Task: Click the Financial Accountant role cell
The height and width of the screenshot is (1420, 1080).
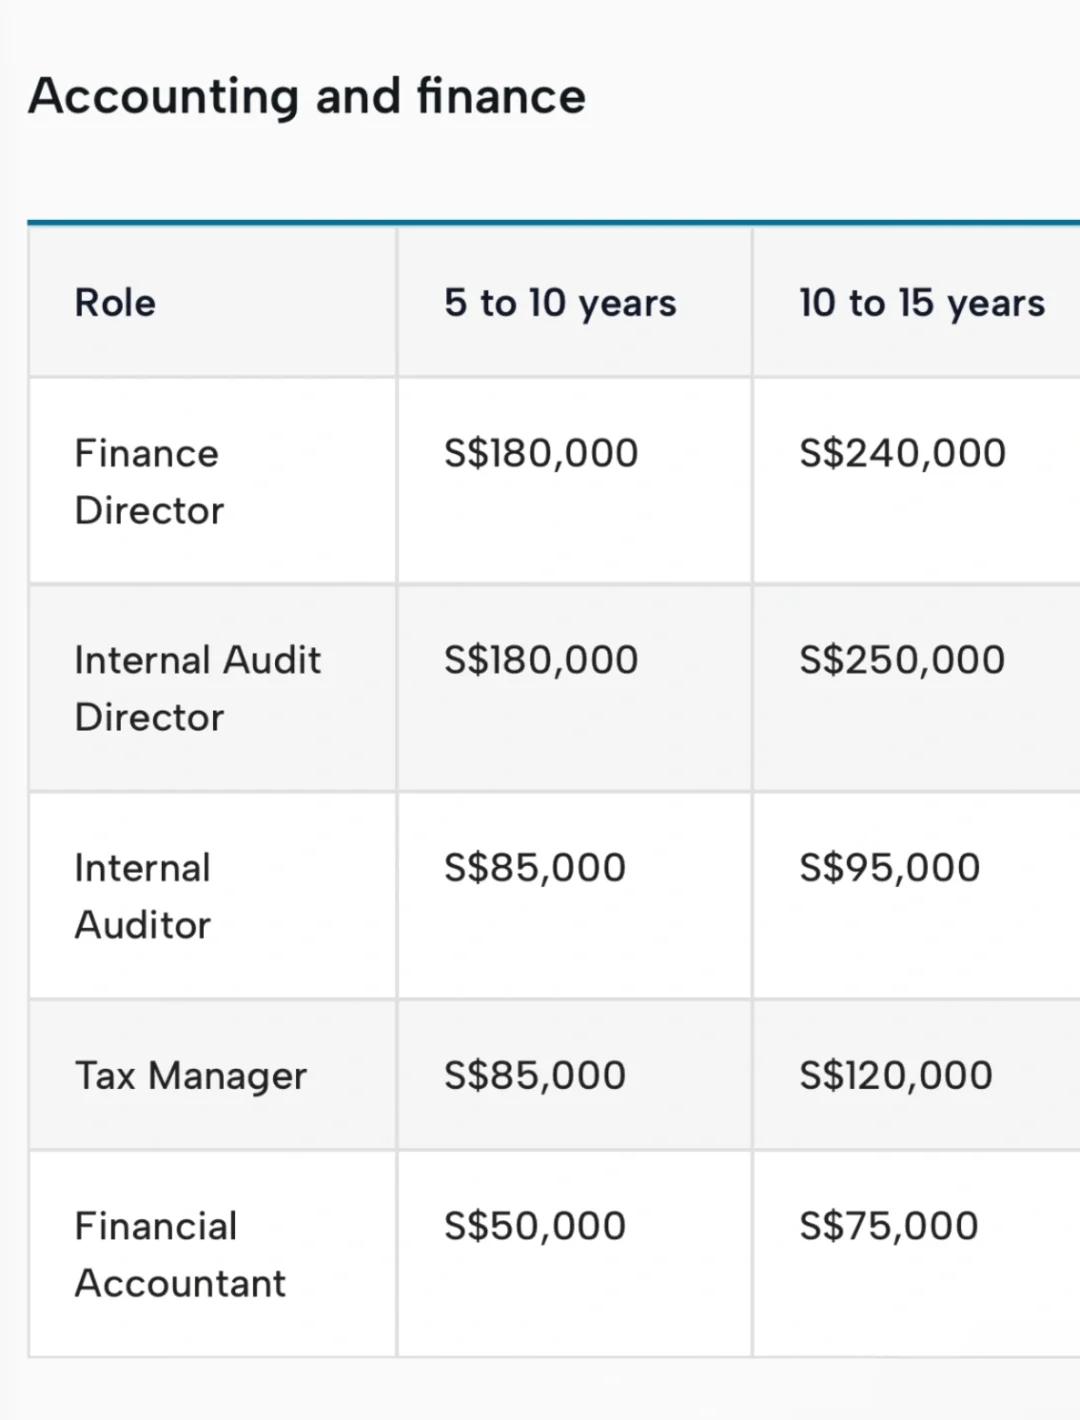Action: [x=180, y=1255]
